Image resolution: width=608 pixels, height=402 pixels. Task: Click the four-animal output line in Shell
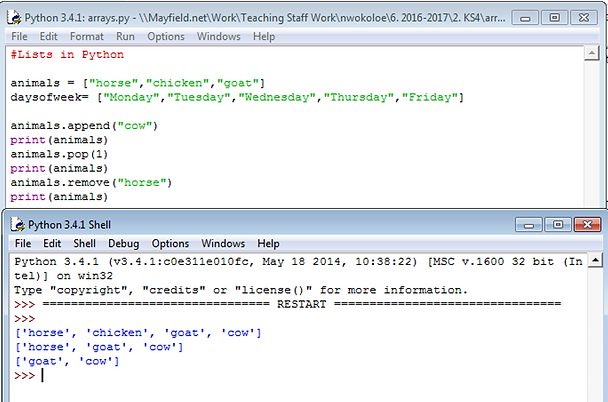pos(138,333)
